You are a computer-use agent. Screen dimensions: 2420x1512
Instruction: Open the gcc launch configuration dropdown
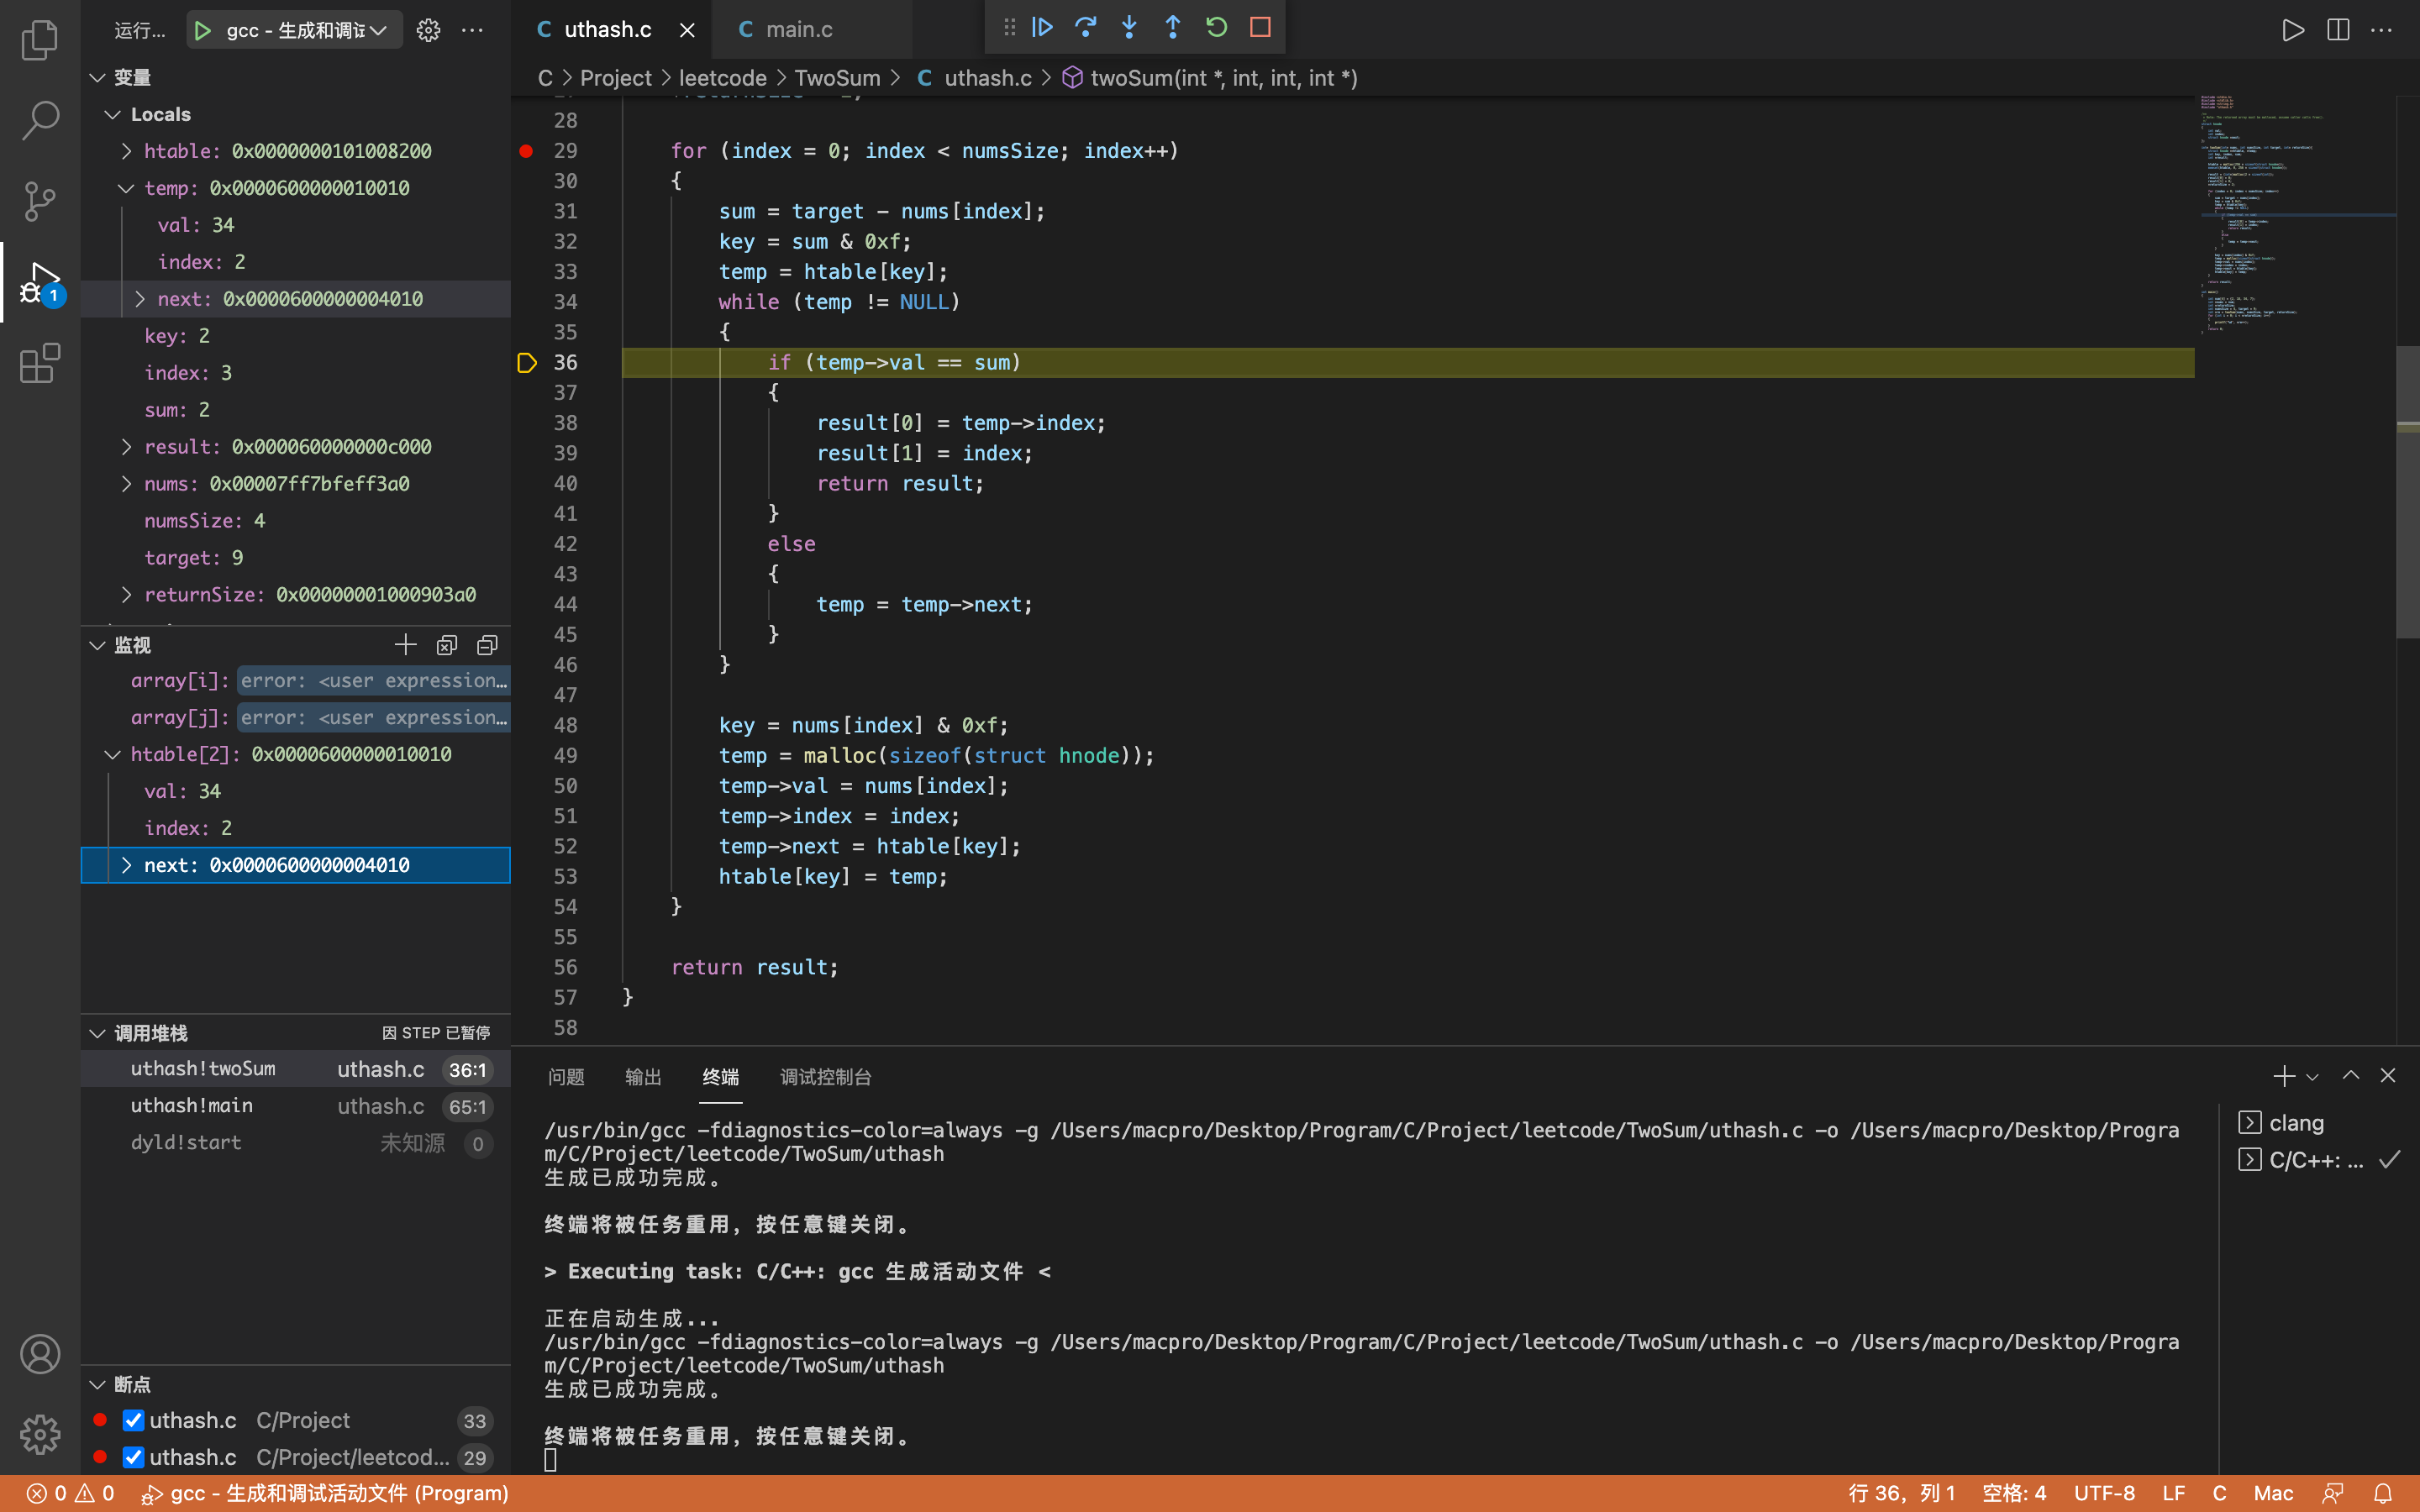point(379,31)
